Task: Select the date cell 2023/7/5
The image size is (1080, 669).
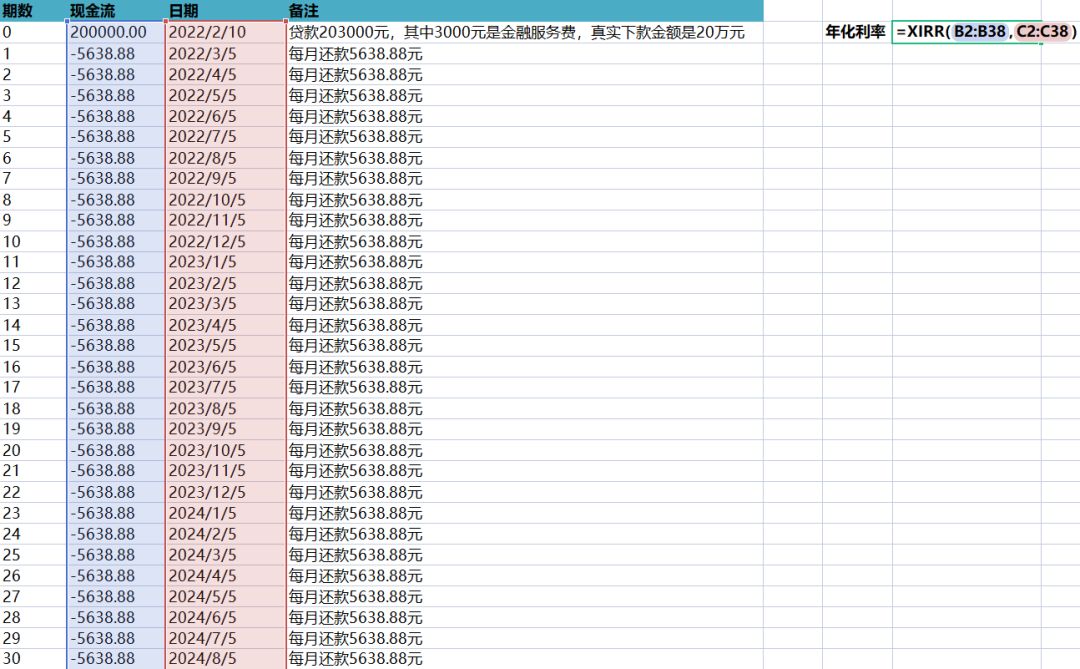Action: click(226, 387)
